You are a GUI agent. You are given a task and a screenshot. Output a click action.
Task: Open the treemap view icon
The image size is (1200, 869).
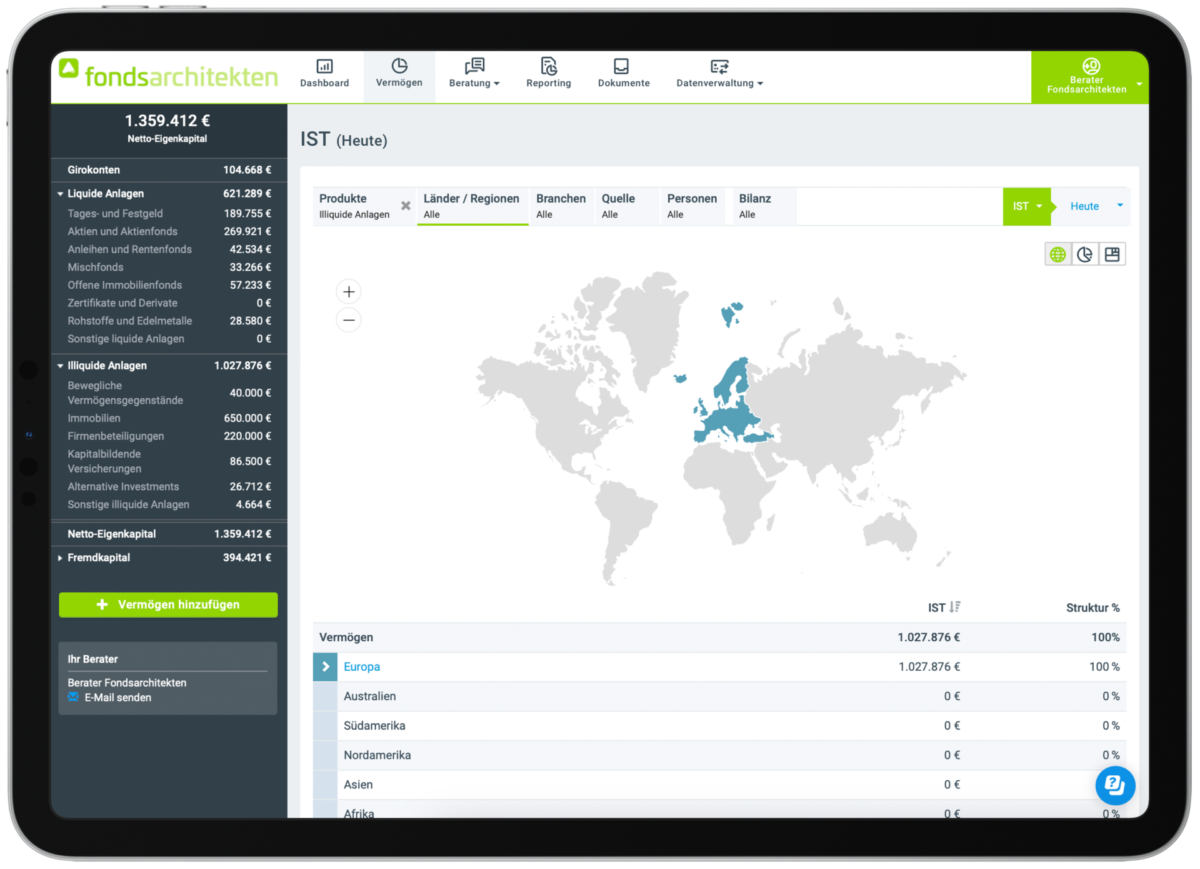pyautogui.click(x=1112, y=253)
